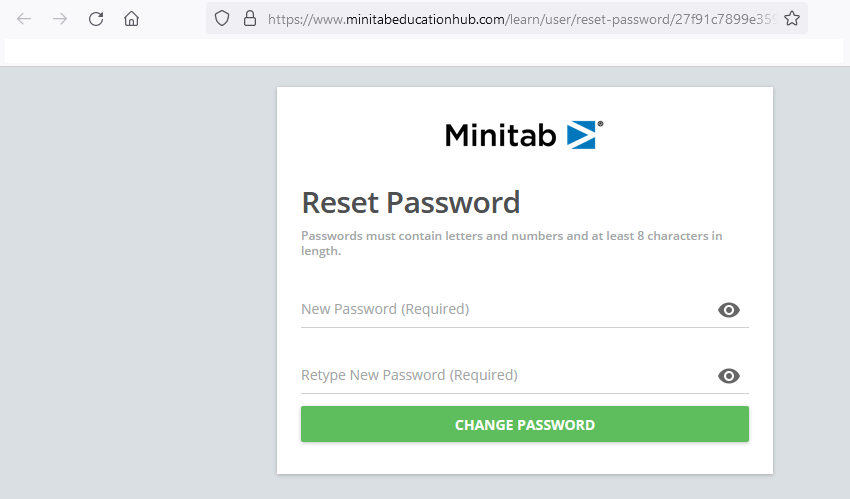Viewport: 850px width, 499px height.
Task: Go back using the browser back arrow
Action: 24,19
